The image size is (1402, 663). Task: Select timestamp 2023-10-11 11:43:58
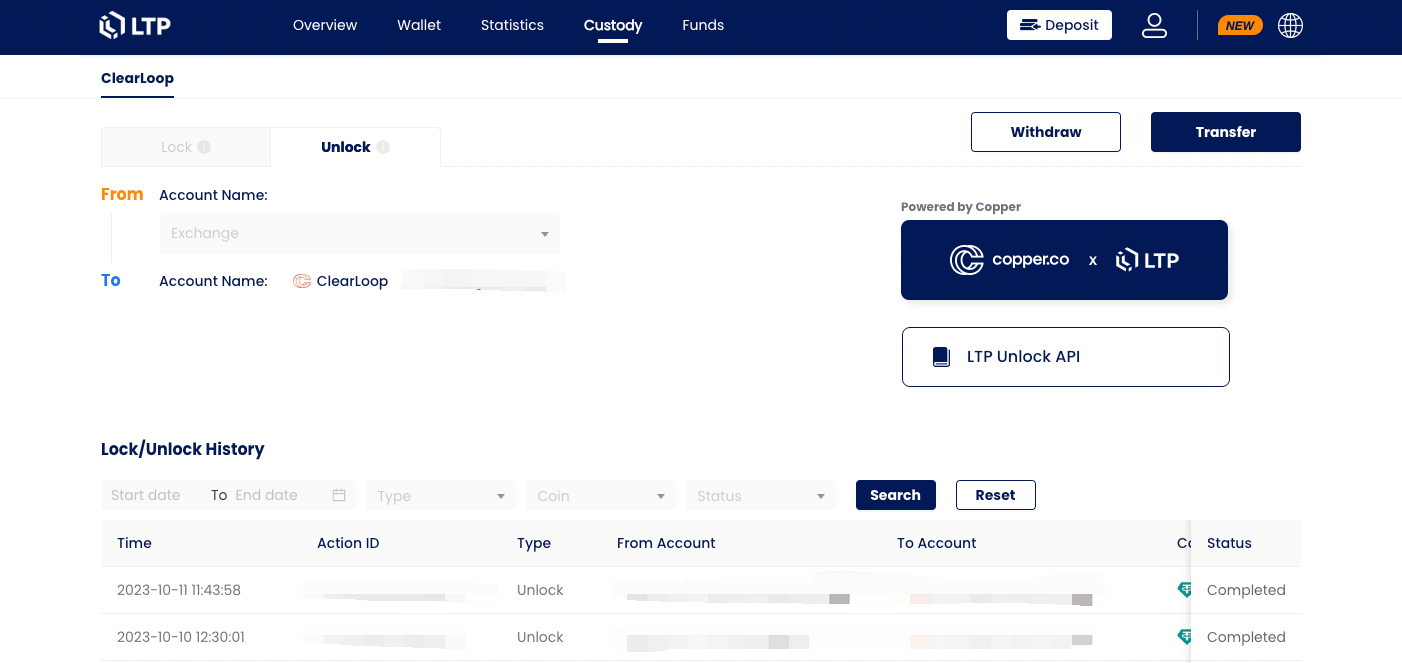click(x=179, y=590)
